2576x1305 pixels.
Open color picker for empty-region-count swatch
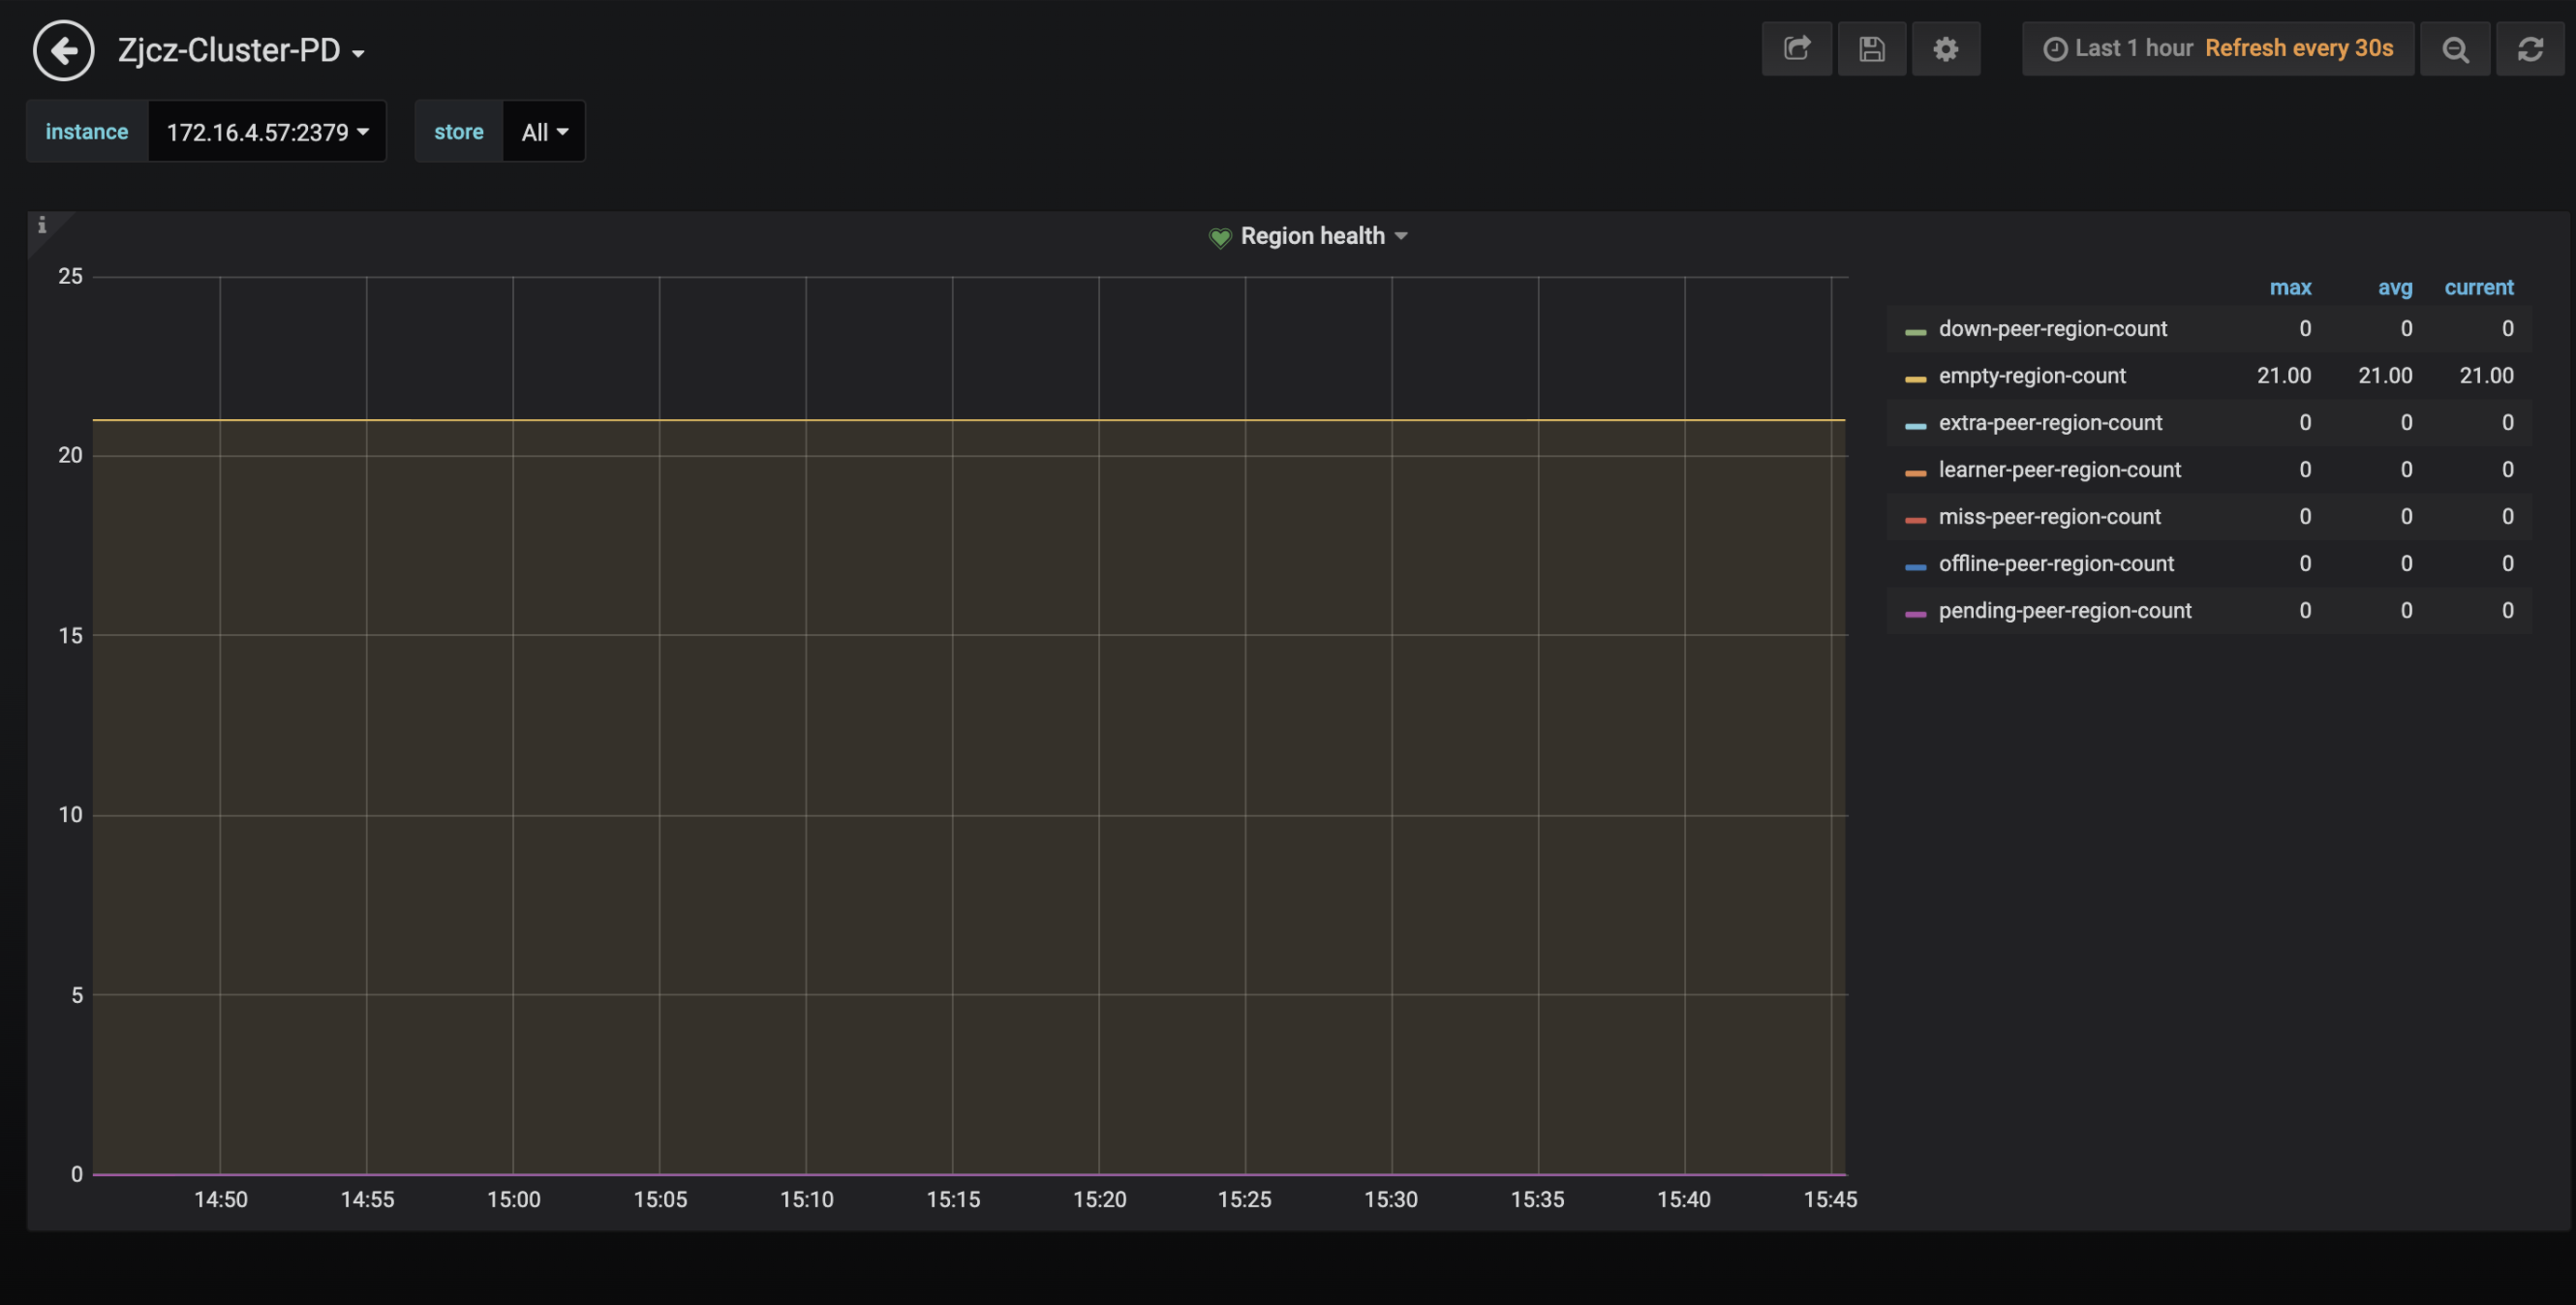pyautogui.click(x=1915, y=378)
